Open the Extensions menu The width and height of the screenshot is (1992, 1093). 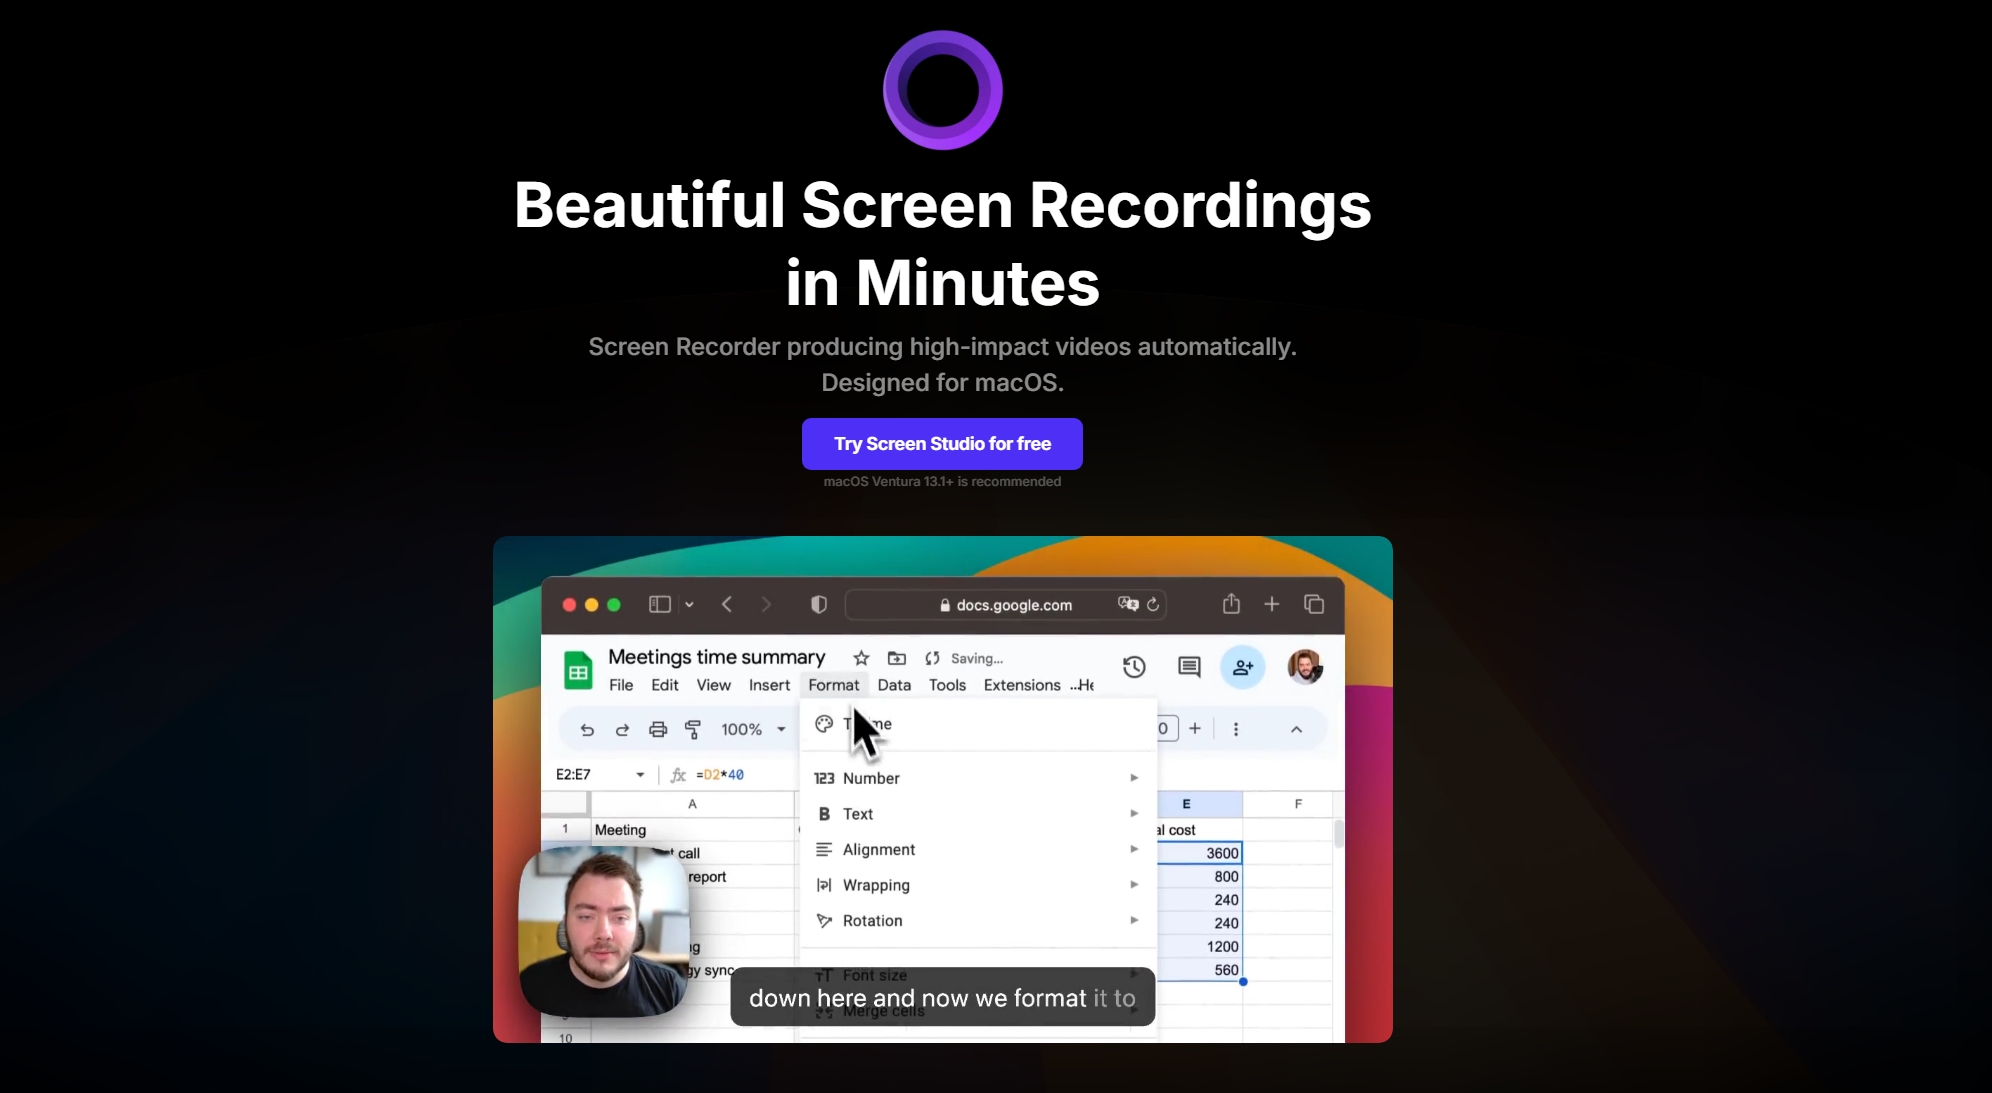pos(1022,685)
